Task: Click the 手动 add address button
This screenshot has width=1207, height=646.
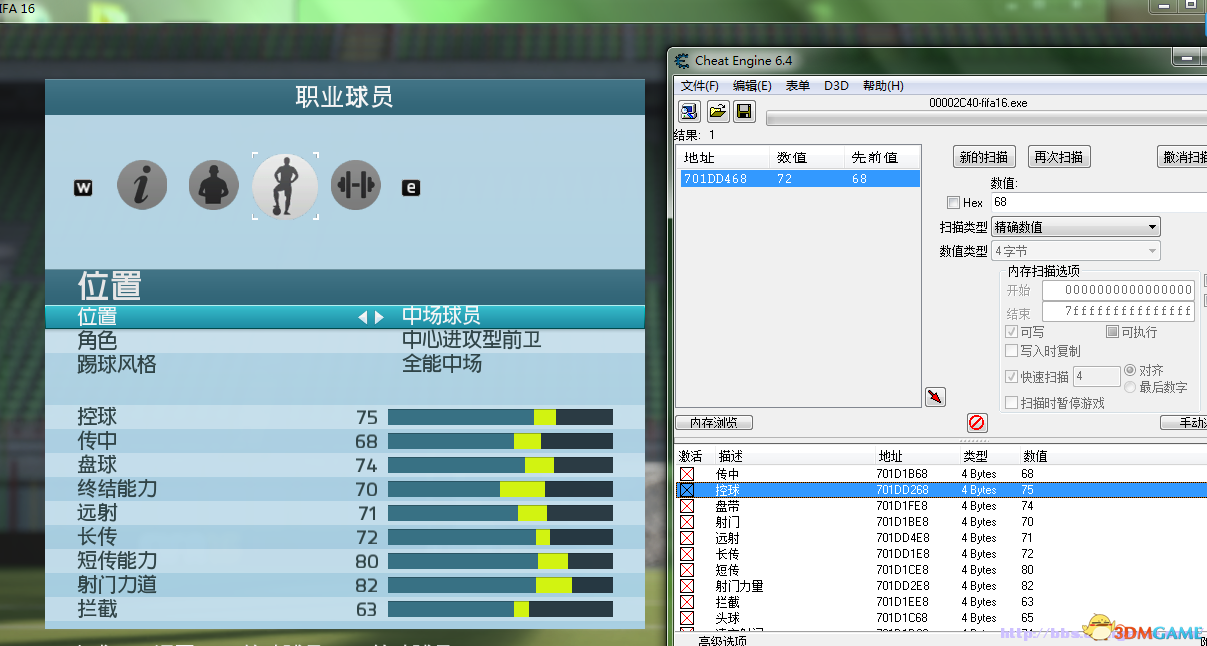Action: coord(1184,423)
